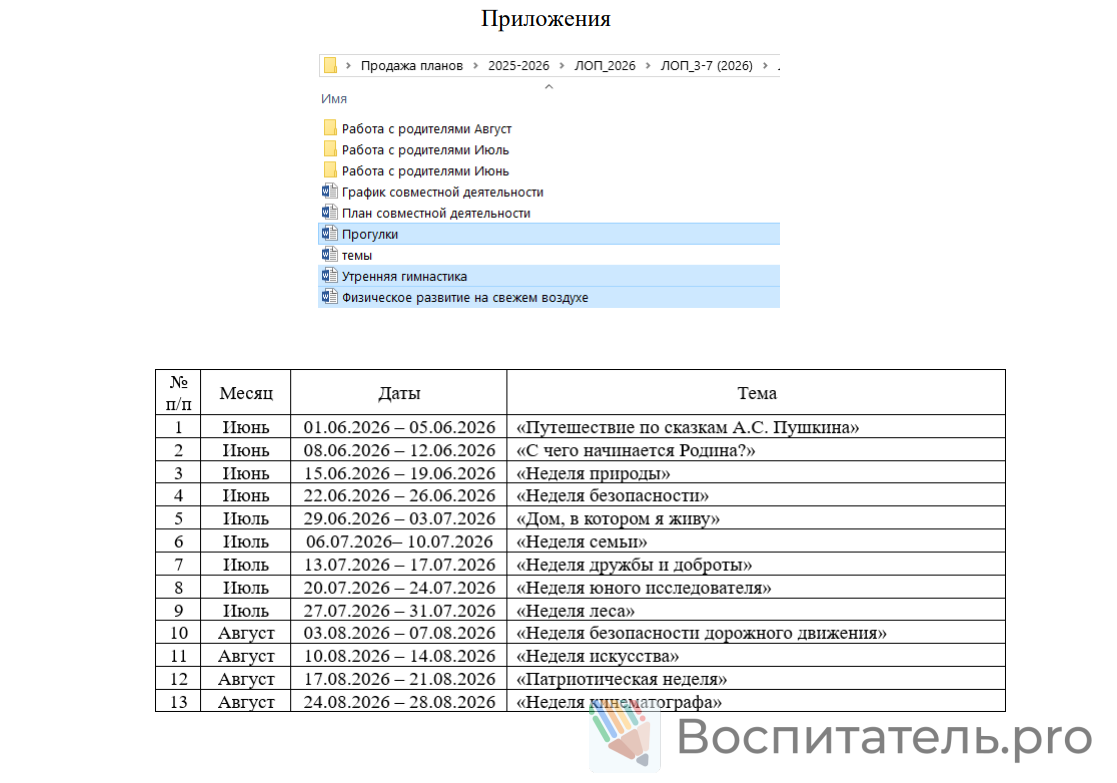Open the chevron between 2025-2026 and ЛОП_2026
Screen dimensions: 1117x783
click(562, 66)
